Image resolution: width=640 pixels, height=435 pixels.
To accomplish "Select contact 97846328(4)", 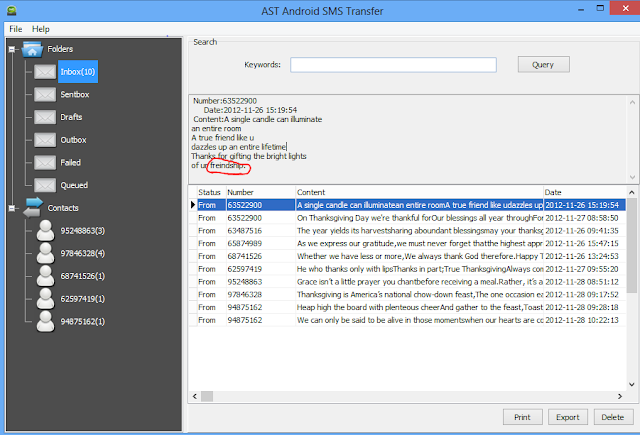I will click(x=83, y=254).
